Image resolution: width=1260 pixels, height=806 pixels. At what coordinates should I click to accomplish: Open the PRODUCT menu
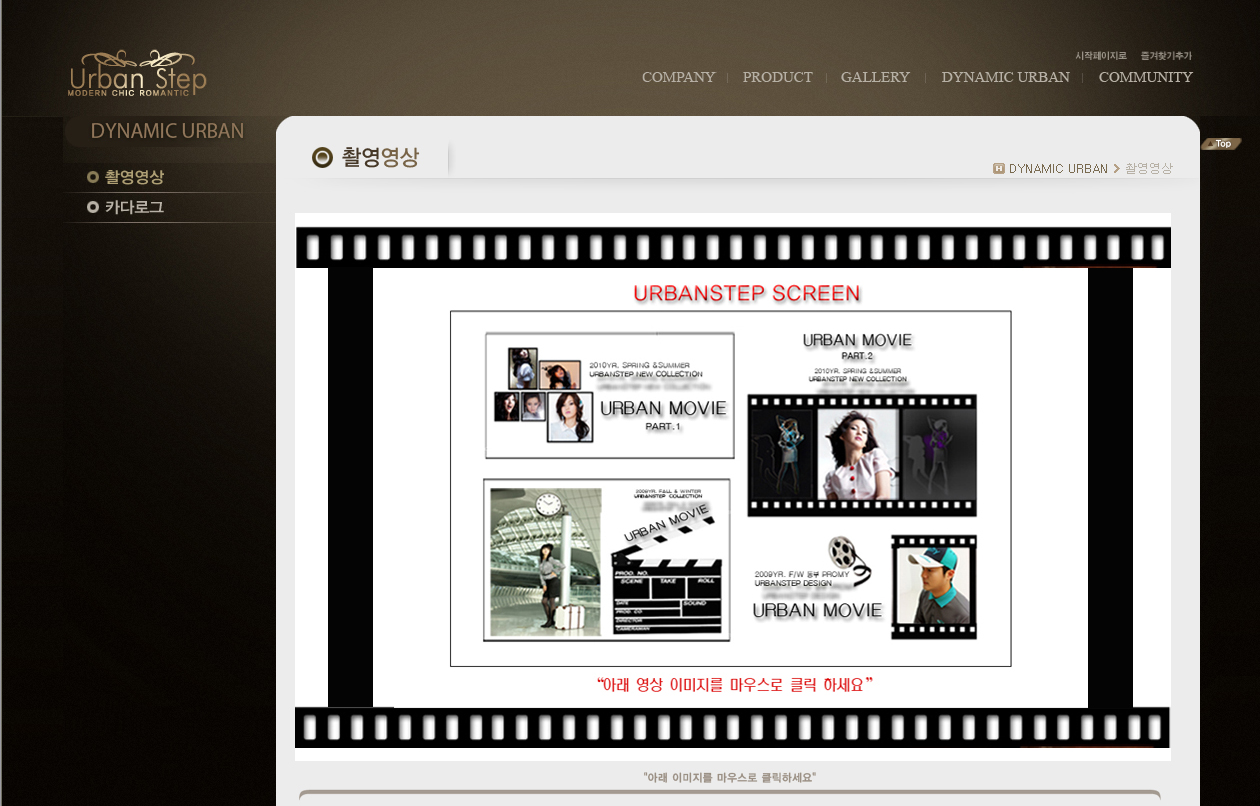[777, 77]
